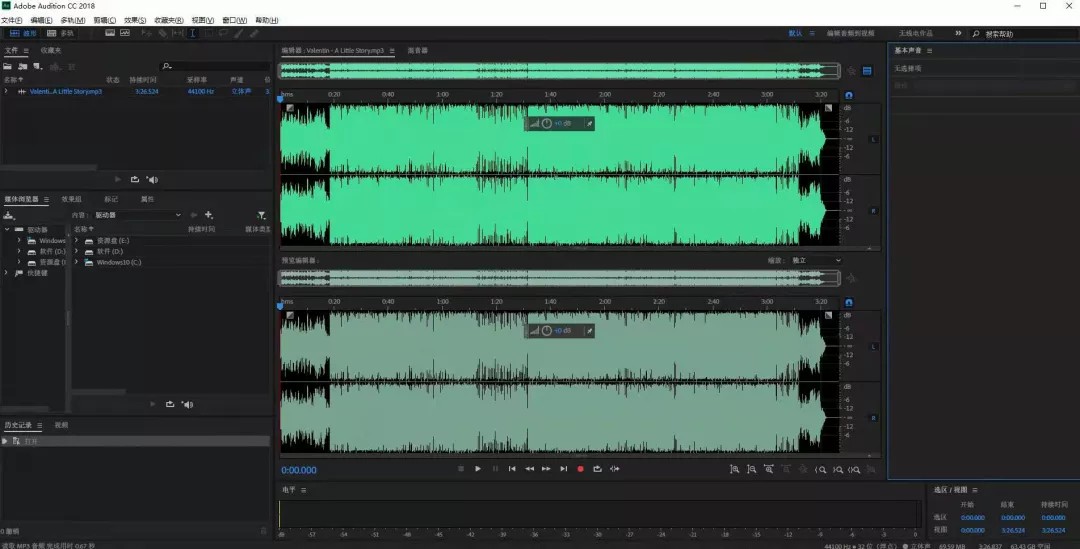This screenshot has height=549, width=1080.
Task: Toggle the right channel R enable button
Action: click(873, 211)
